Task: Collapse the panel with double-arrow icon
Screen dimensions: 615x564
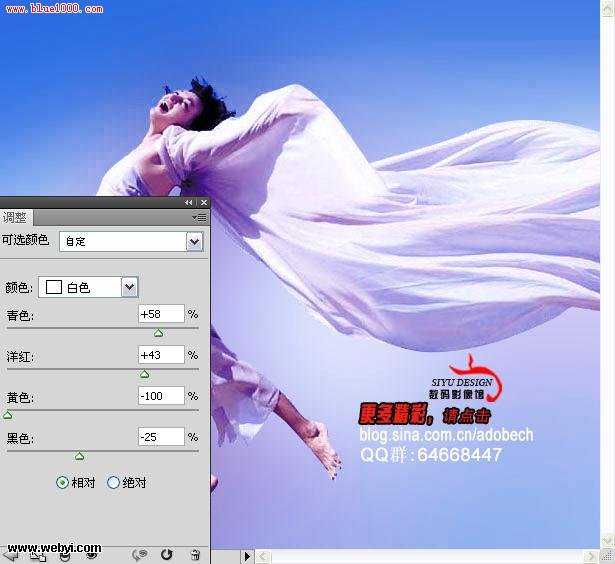Action: 189,202
